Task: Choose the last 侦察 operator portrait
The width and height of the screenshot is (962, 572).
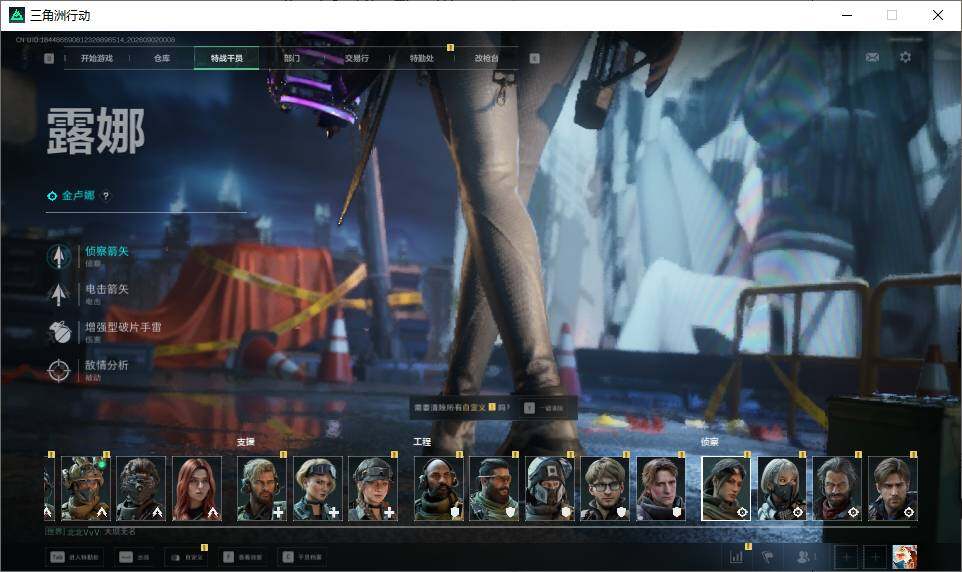Action: pos(893,489)
